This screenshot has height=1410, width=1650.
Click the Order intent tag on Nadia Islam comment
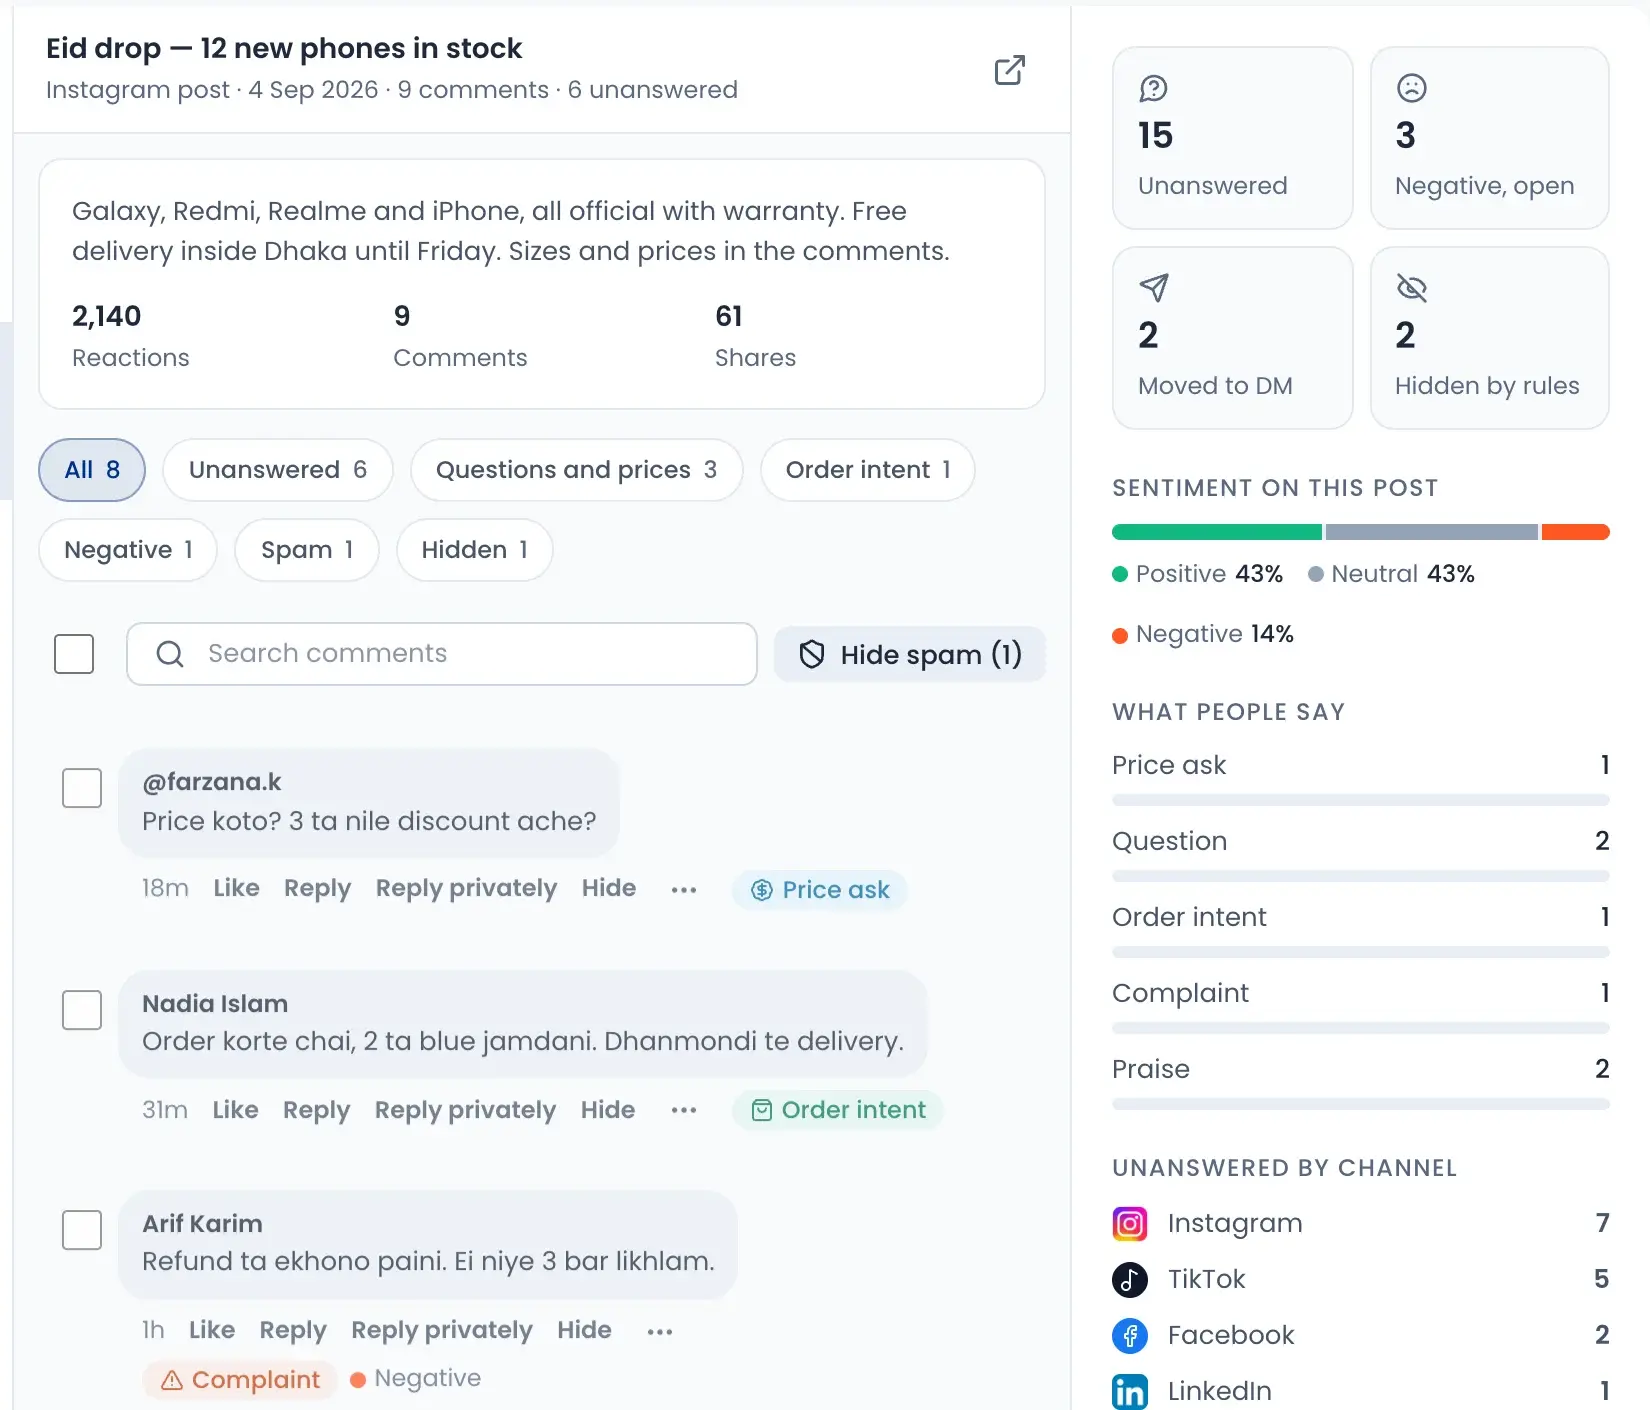pyautogui.click(x=838, y=1110)
